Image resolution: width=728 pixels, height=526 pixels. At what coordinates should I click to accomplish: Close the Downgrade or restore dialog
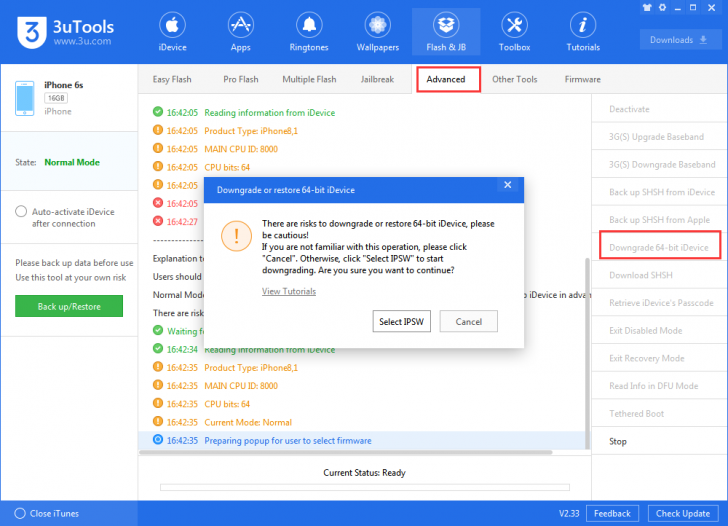click(x=507, y=185)
